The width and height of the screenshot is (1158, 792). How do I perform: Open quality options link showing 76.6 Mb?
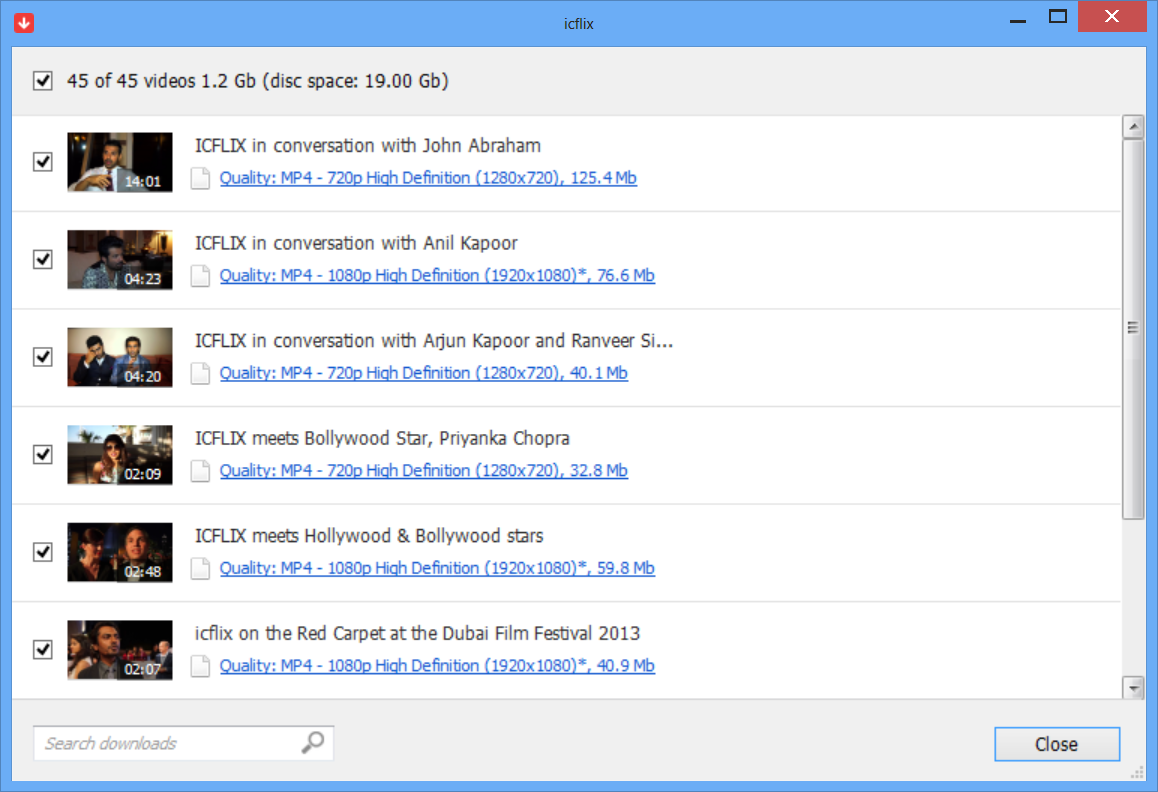pyautogui.click(x=437, y=276)
